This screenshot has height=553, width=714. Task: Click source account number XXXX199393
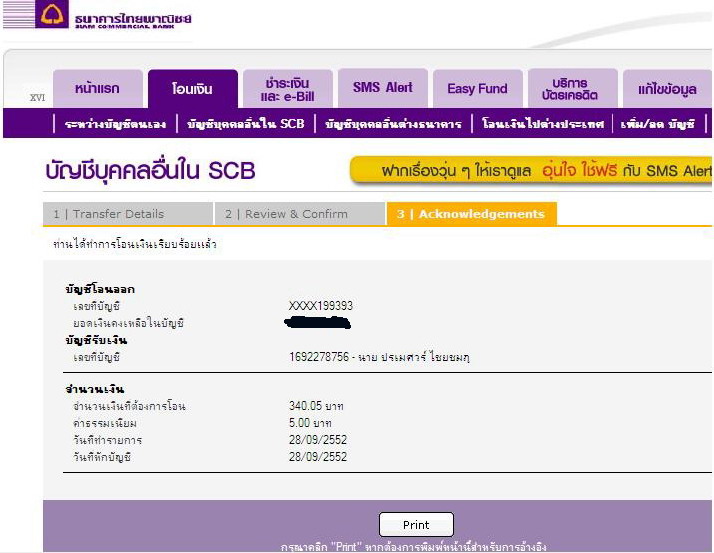(321, 306)
